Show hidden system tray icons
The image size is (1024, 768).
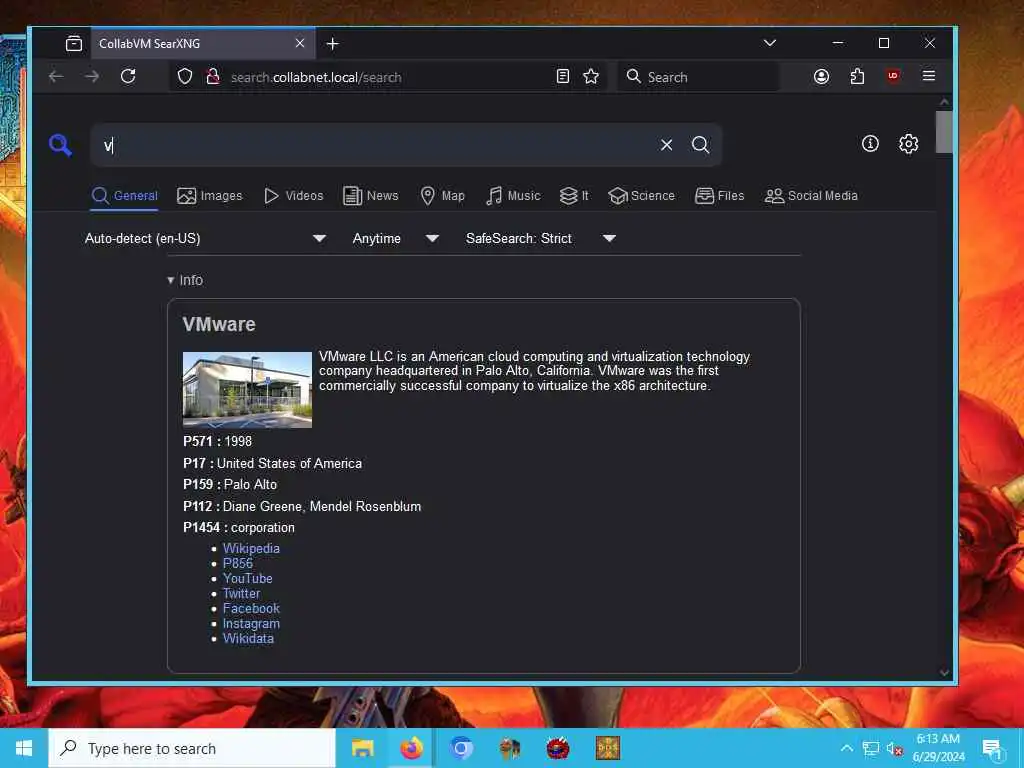coord(846,748)
